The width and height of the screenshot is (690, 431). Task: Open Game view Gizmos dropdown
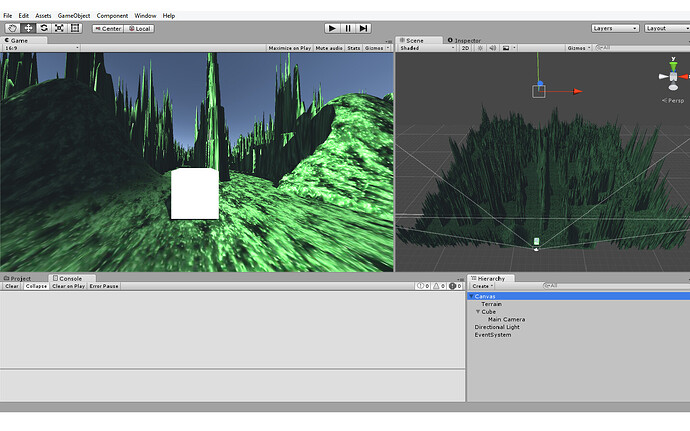[x=377, y=48]
